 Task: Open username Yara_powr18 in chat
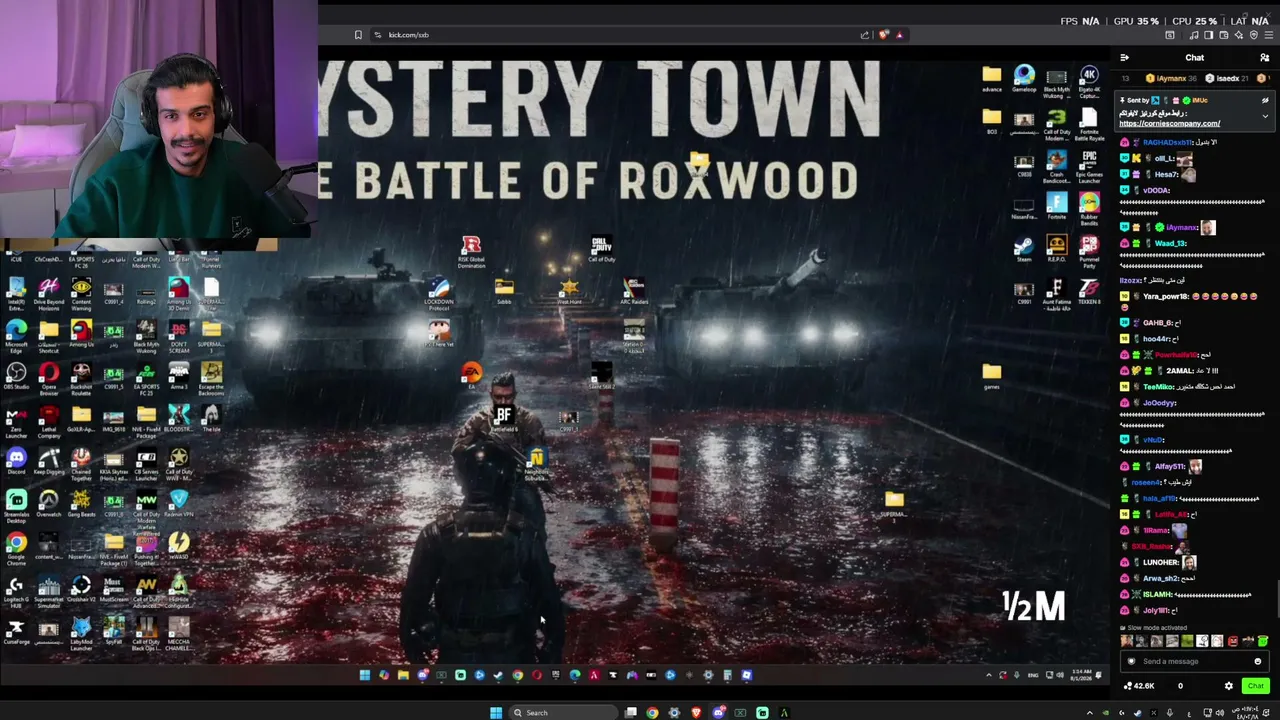pyautogui.click(x=1165, y=297)
